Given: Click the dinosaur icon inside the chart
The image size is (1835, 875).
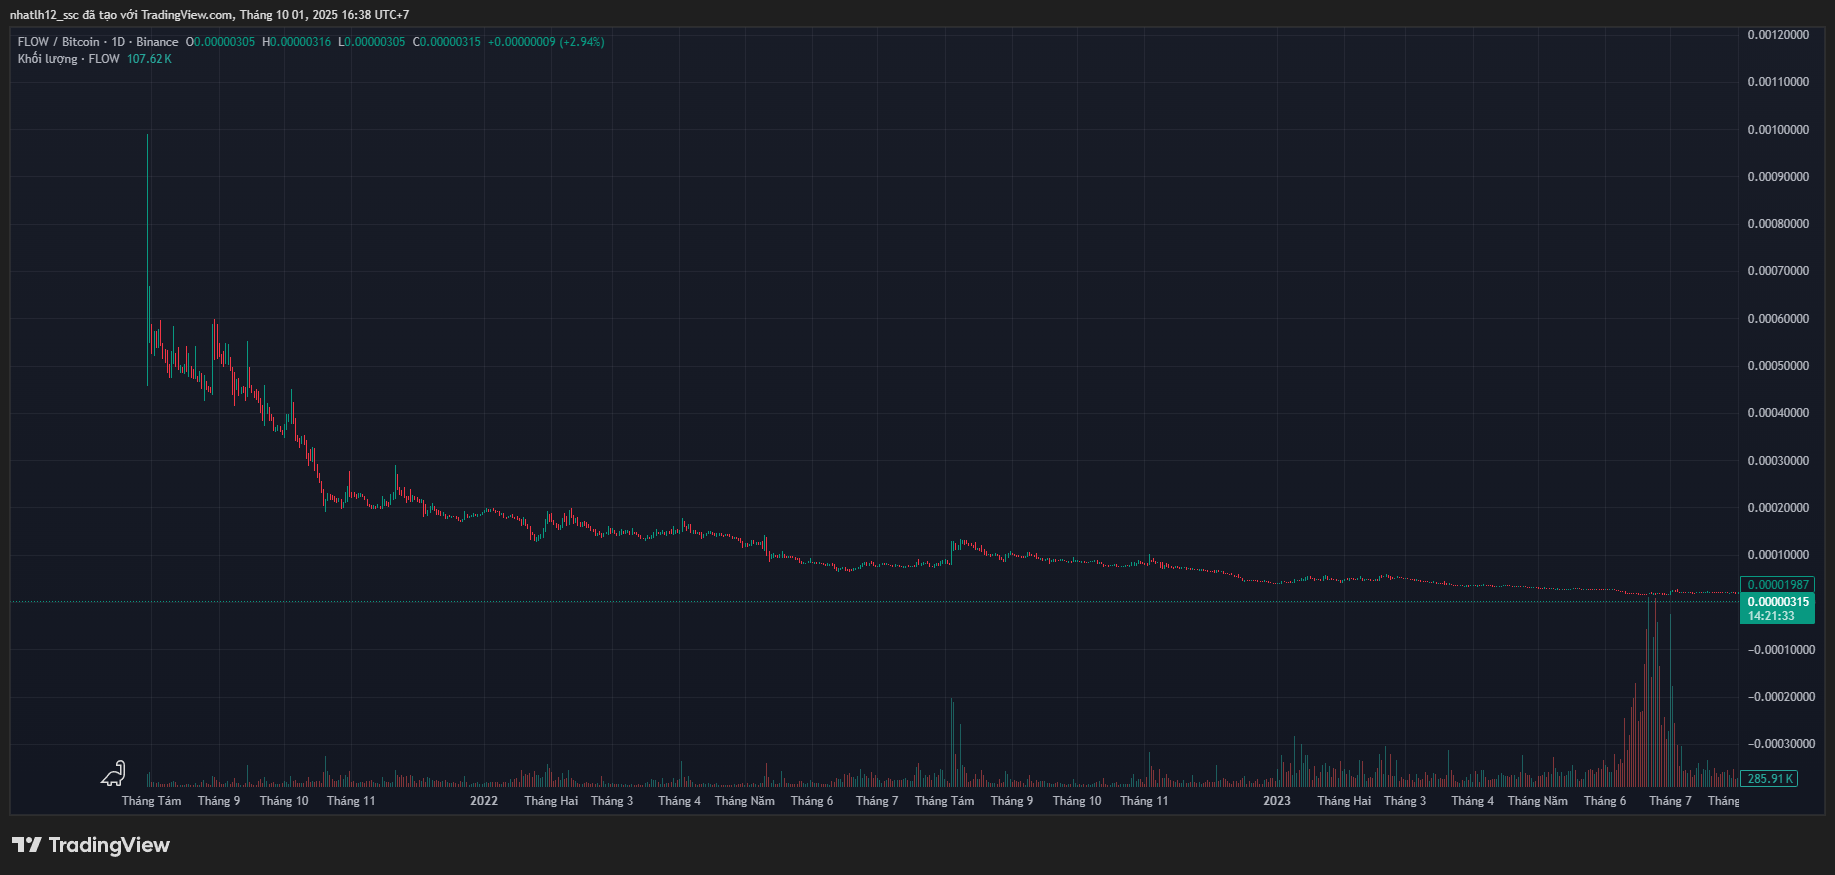Looking at the screenshot, I should point(114,773).
